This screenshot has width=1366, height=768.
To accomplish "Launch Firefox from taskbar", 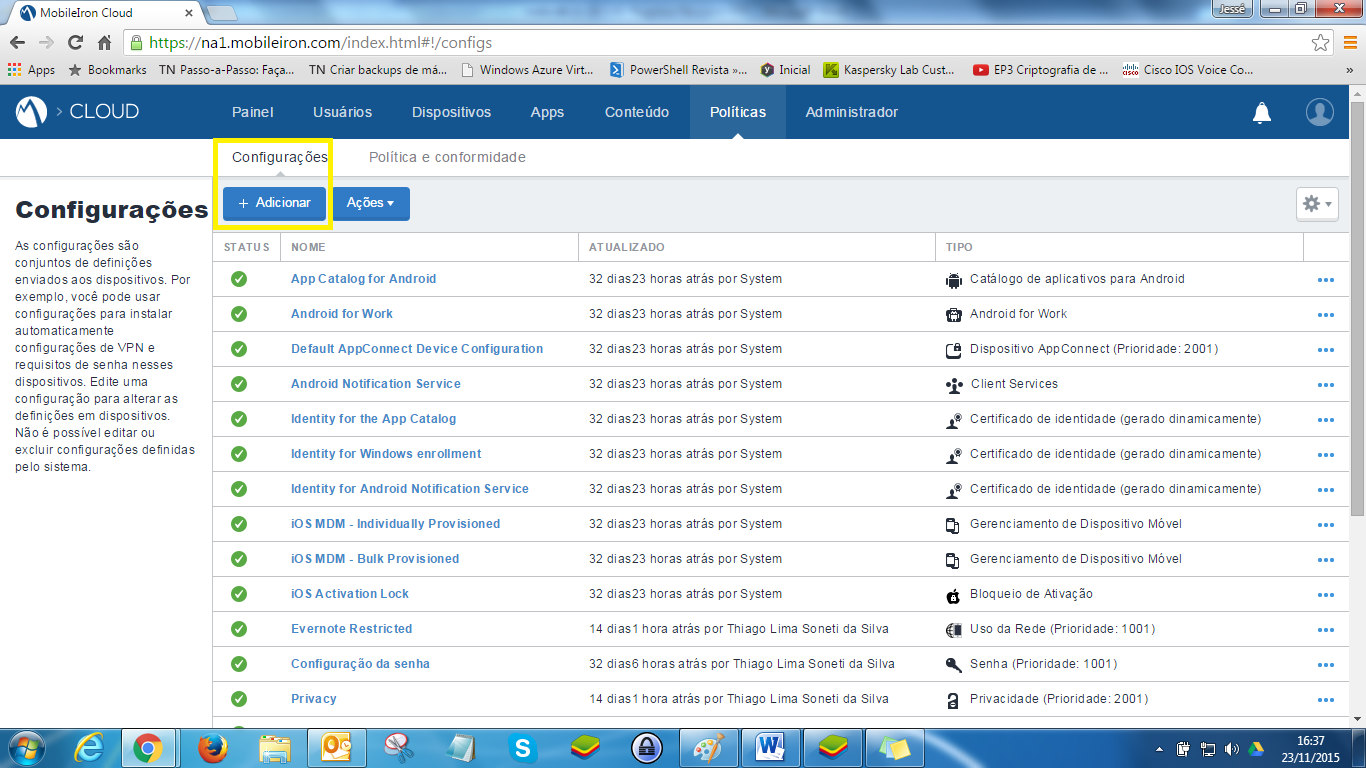I will (211, 748).
